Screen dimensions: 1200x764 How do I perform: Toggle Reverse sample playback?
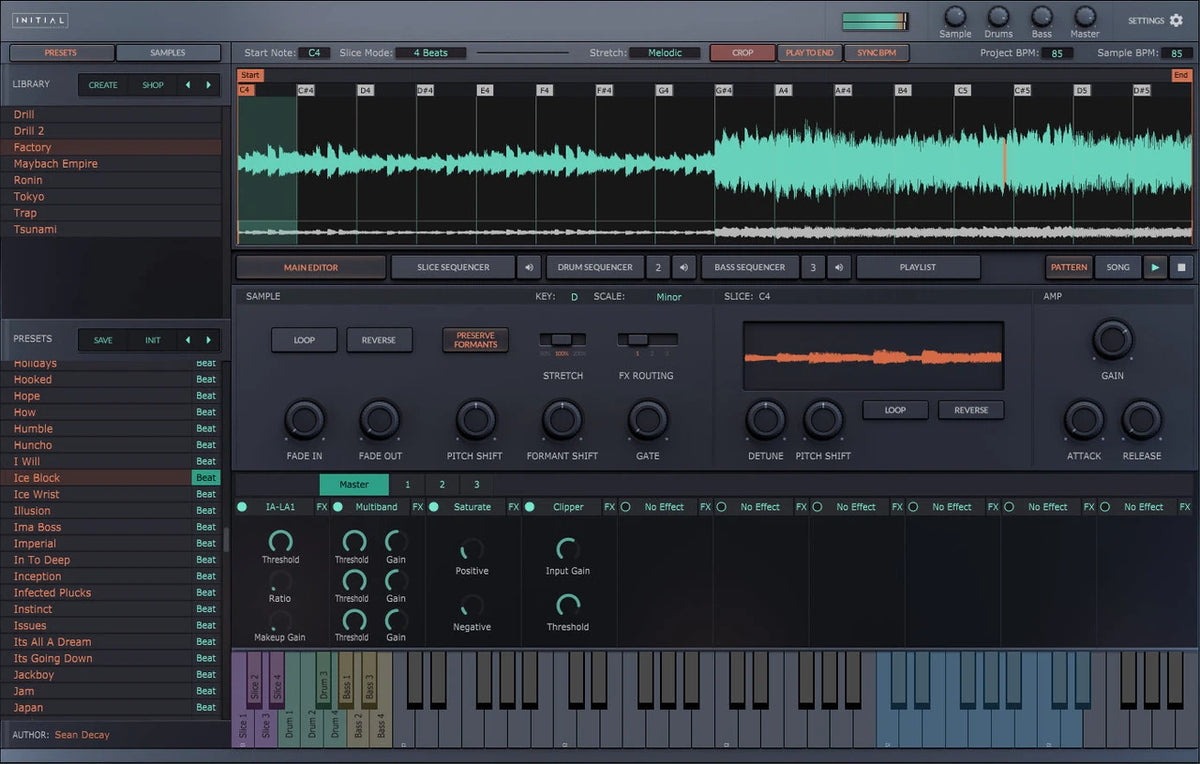(379, 340)
